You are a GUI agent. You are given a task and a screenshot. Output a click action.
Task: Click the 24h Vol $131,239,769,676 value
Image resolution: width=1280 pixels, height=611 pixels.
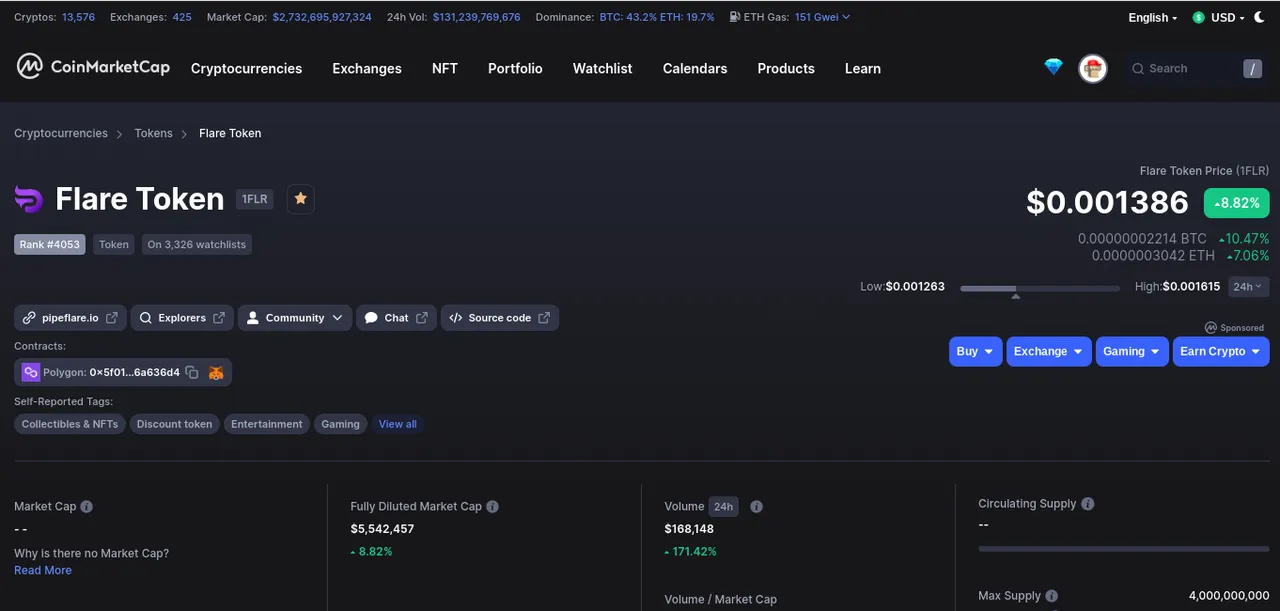(477, 17)
